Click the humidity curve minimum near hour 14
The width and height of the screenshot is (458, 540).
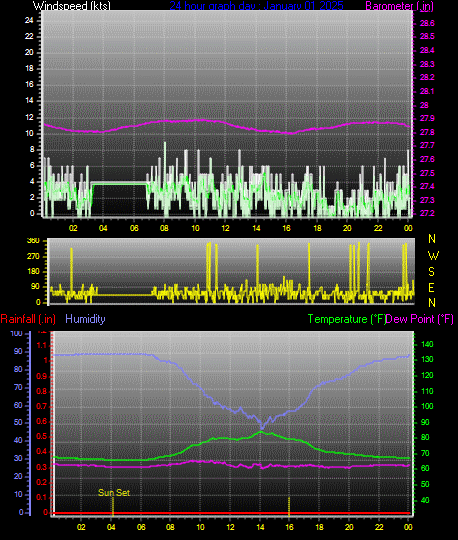click(x=262, y=427)
